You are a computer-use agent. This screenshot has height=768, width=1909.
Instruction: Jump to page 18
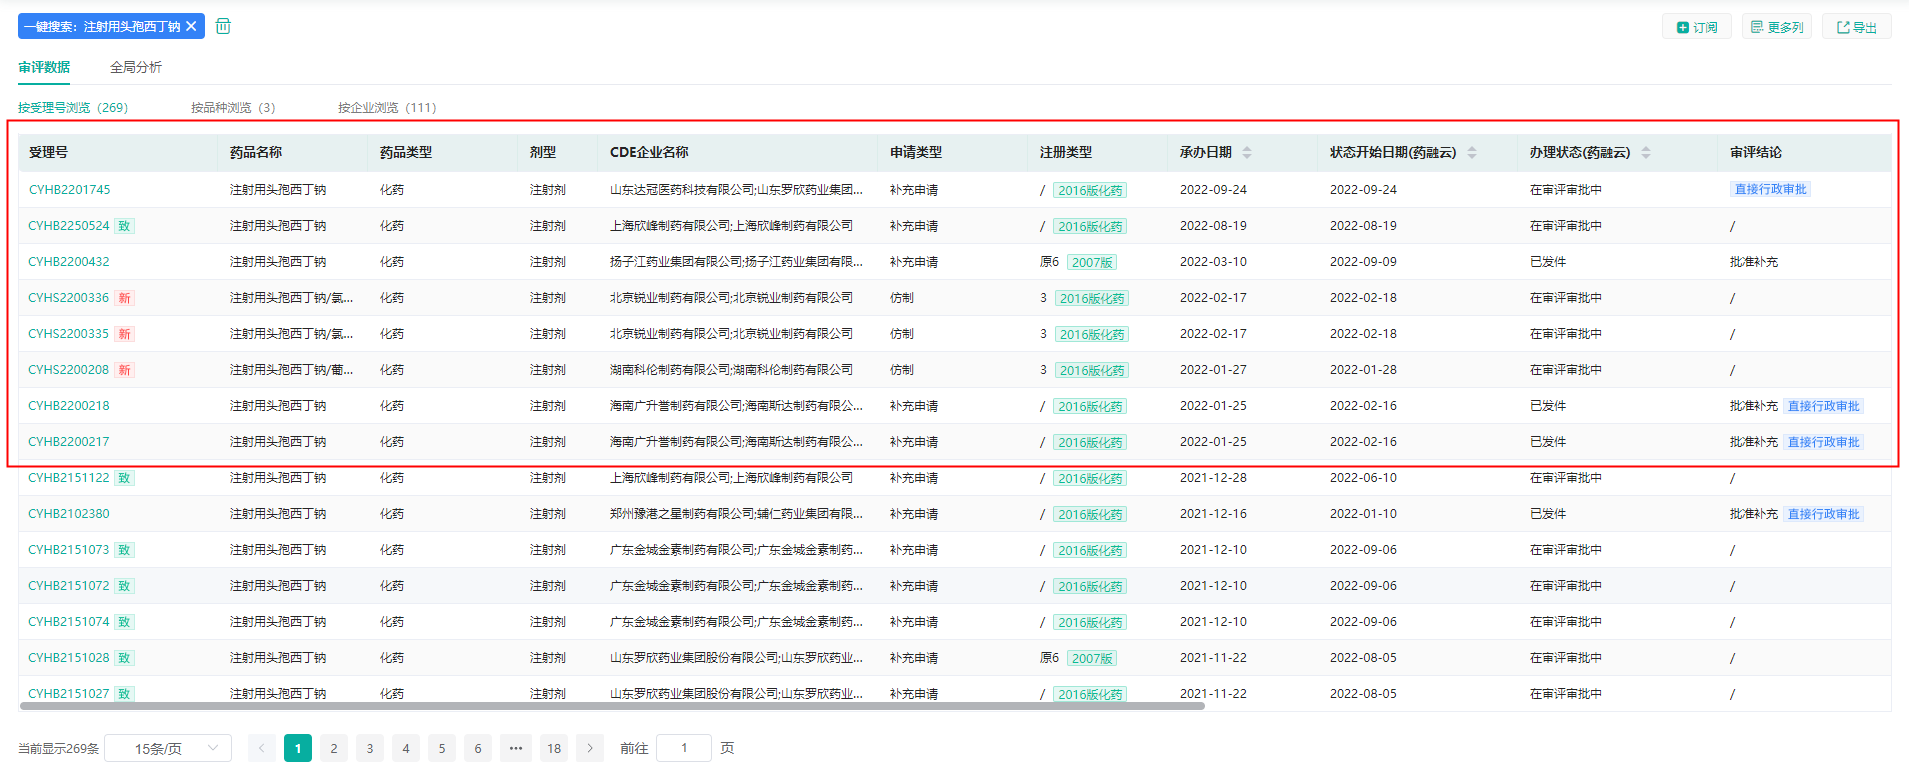click(554, 748)
